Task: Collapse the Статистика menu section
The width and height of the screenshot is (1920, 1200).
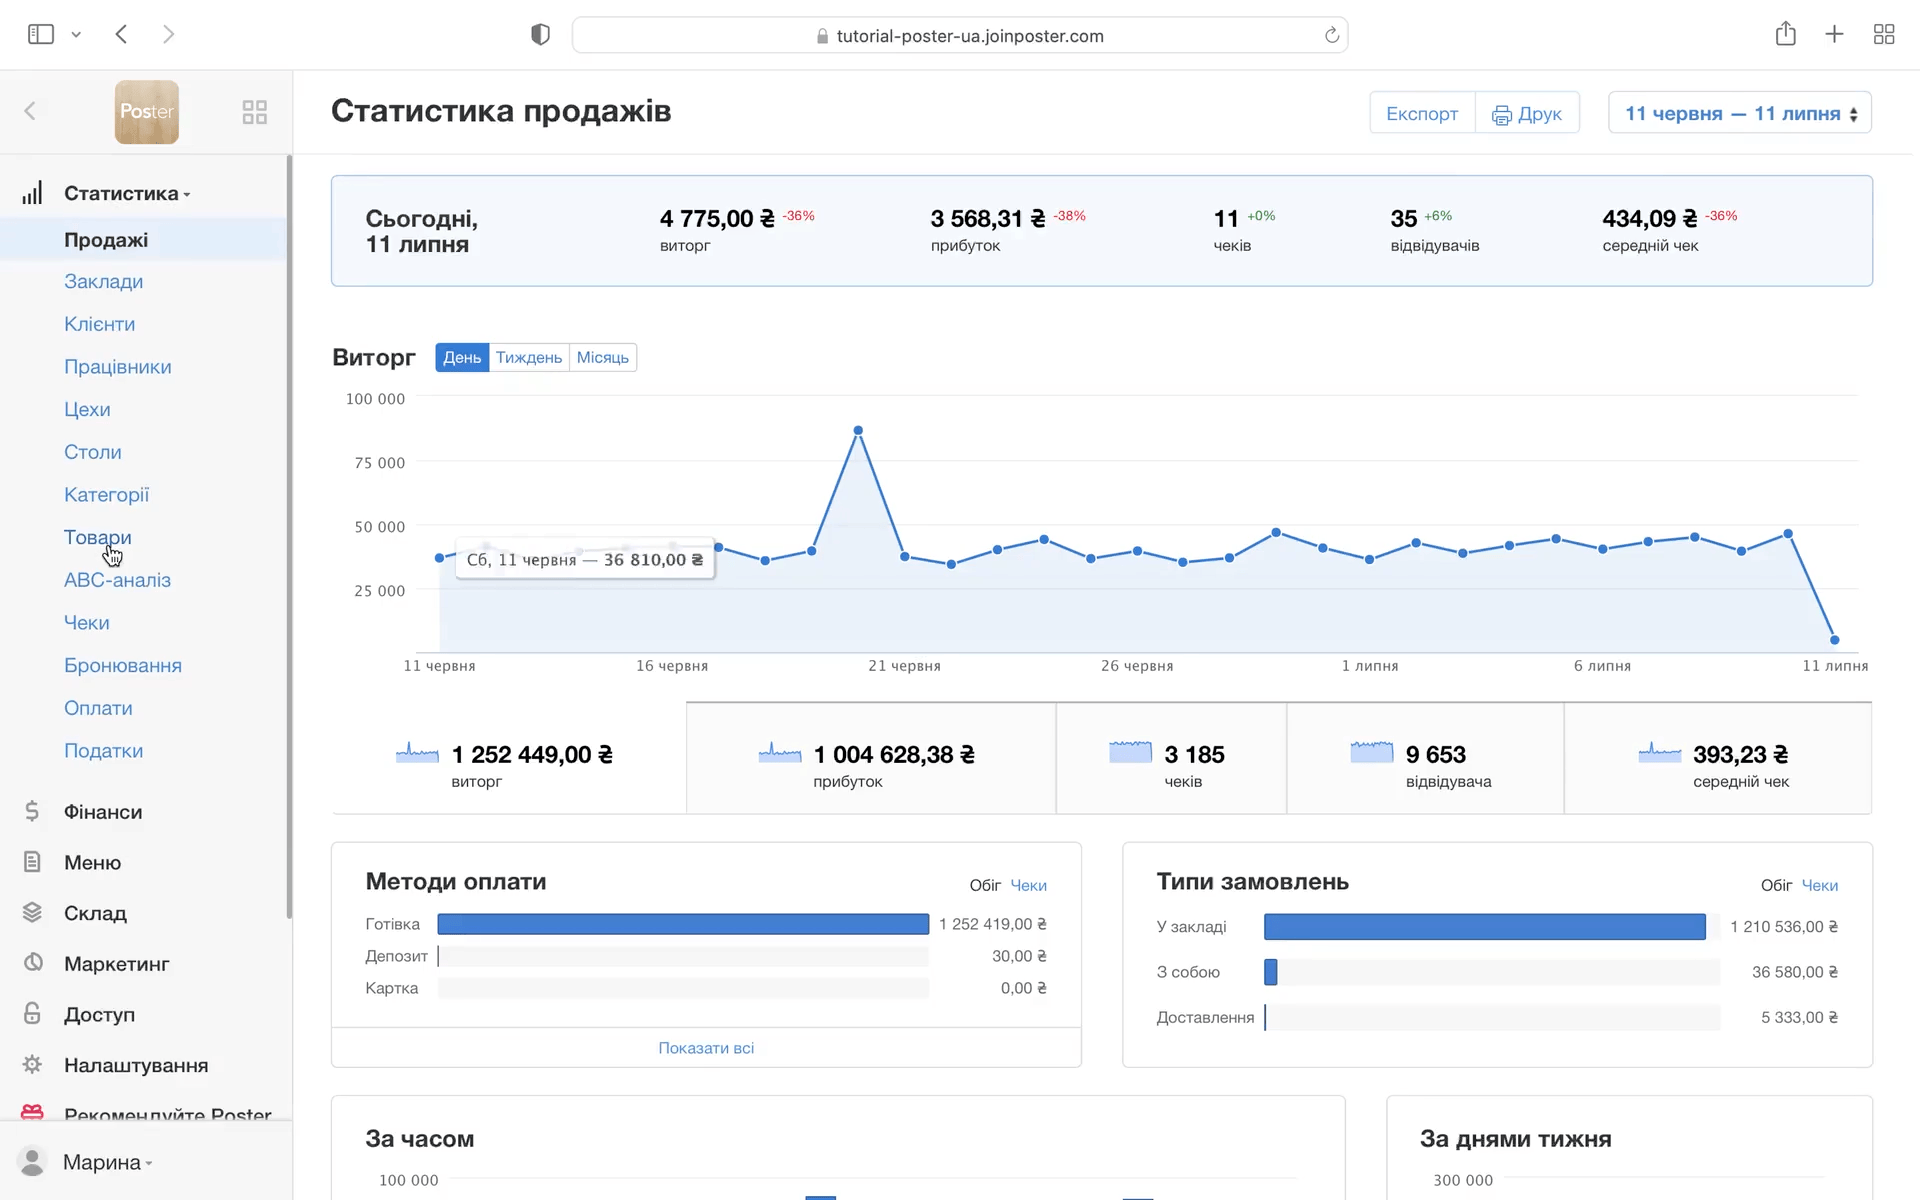Action: (x=122, y=193)
